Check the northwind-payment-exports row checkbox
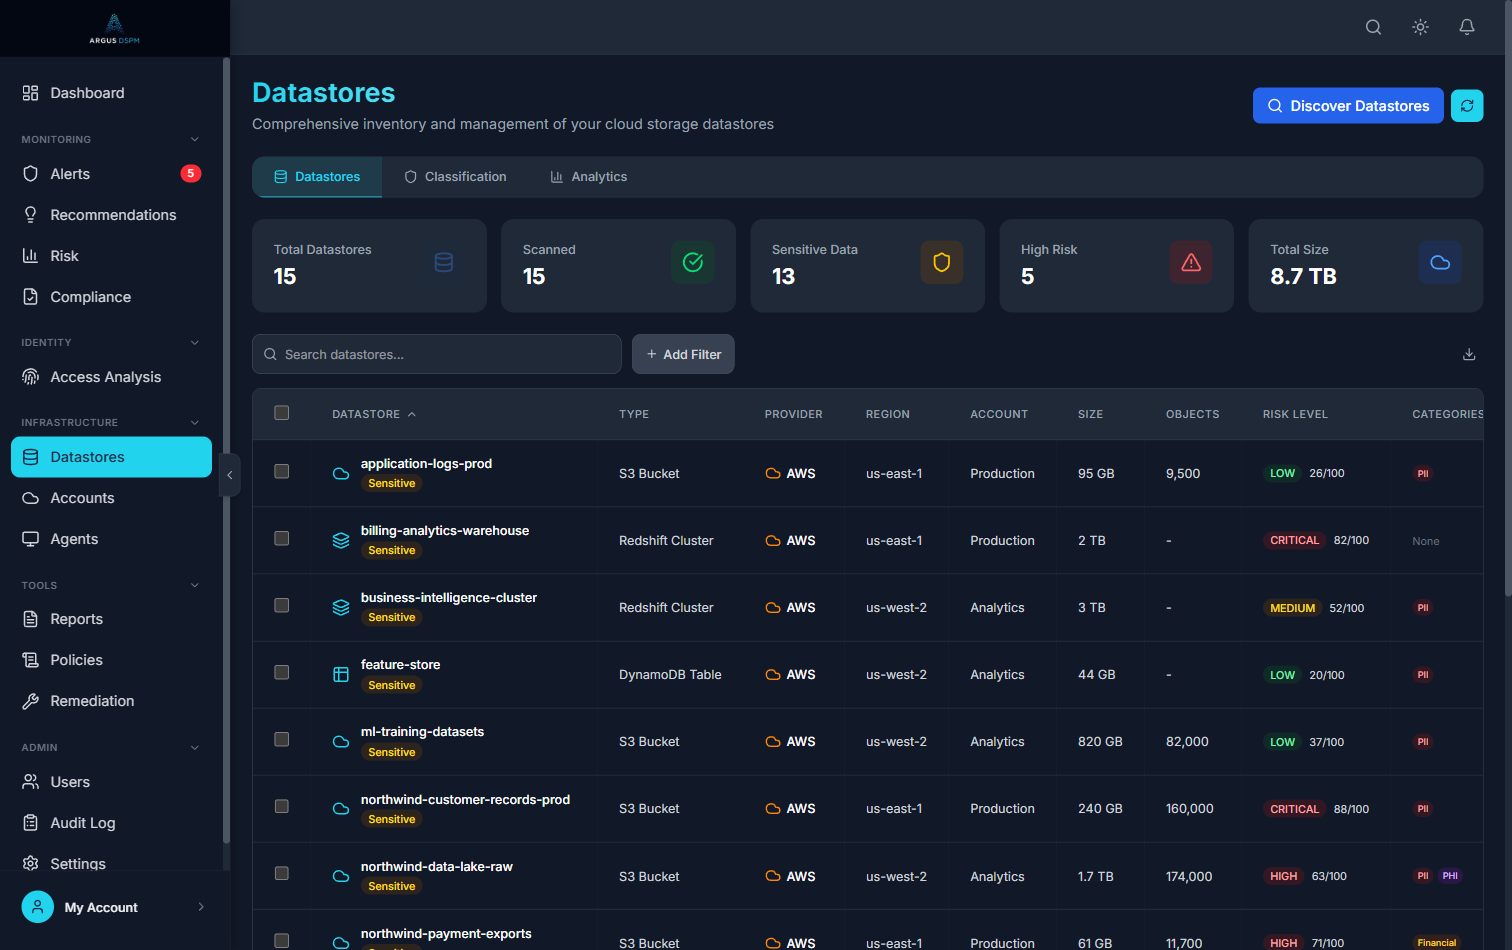The image size is (1512, 950). pos(282,941)
